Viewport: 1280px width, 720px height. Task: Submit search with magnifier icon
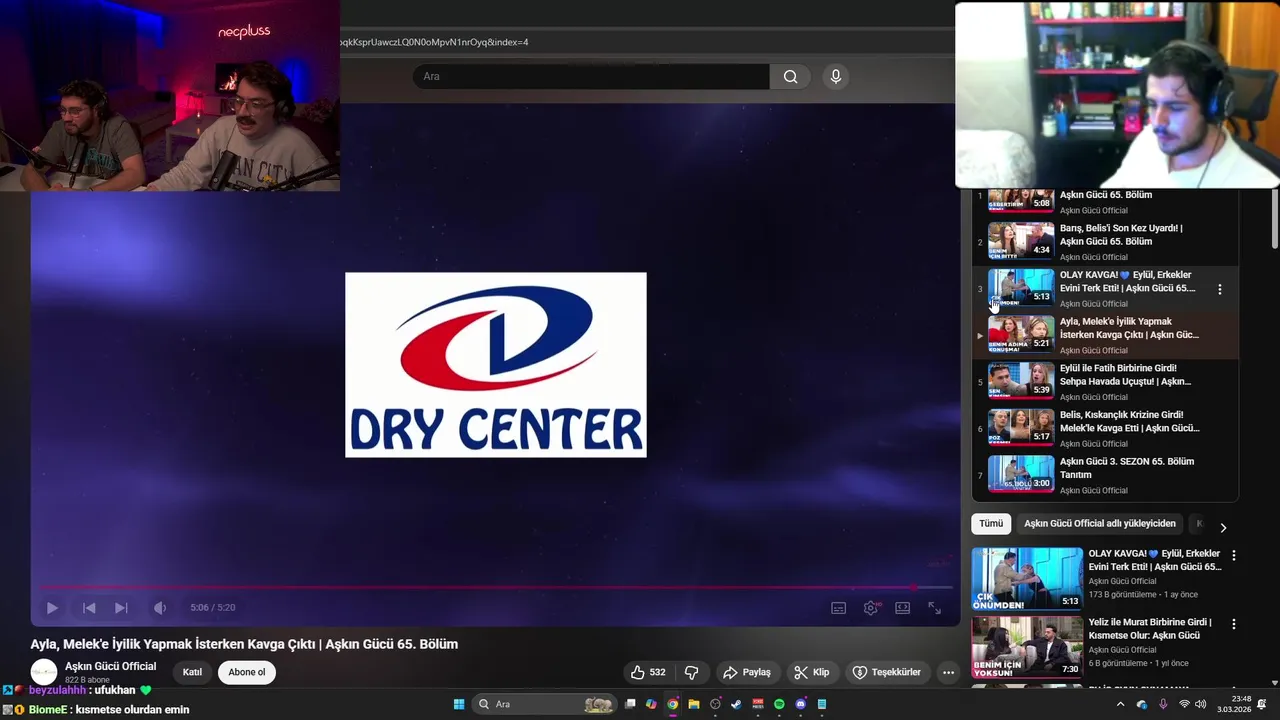coord(790,77)
